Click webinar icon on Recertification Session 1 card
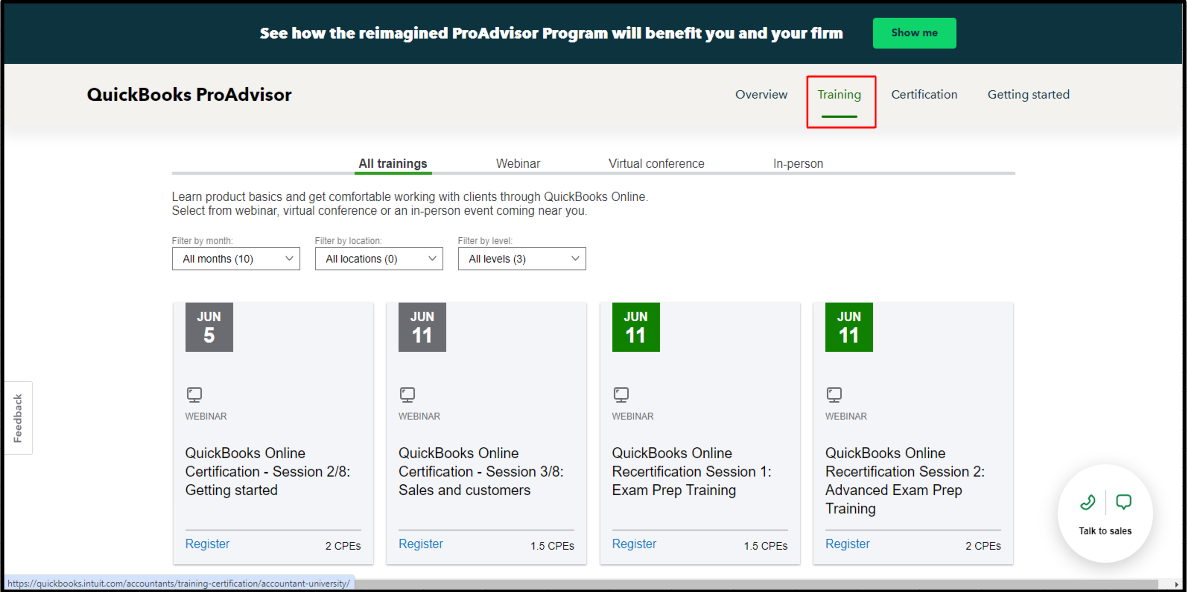 click(621, 395)
